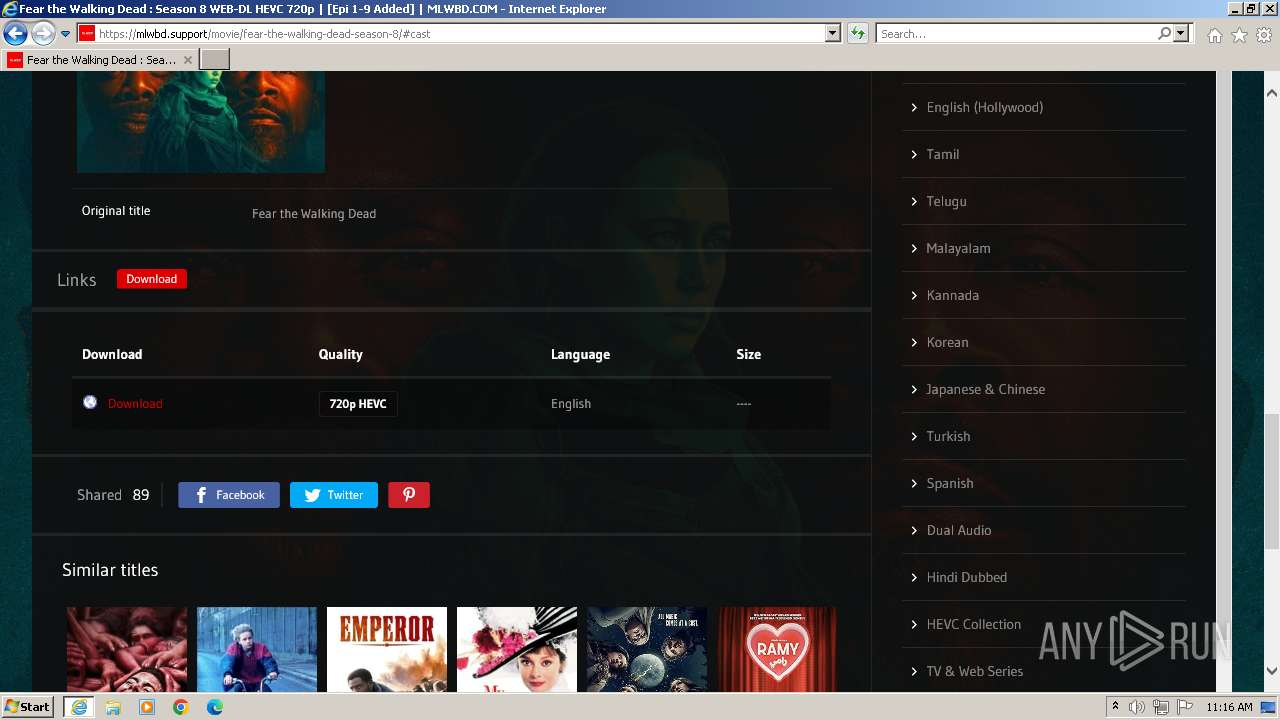Open the Hindi Dubbed category
1280x720 pixels.
[x=967, y=577]
